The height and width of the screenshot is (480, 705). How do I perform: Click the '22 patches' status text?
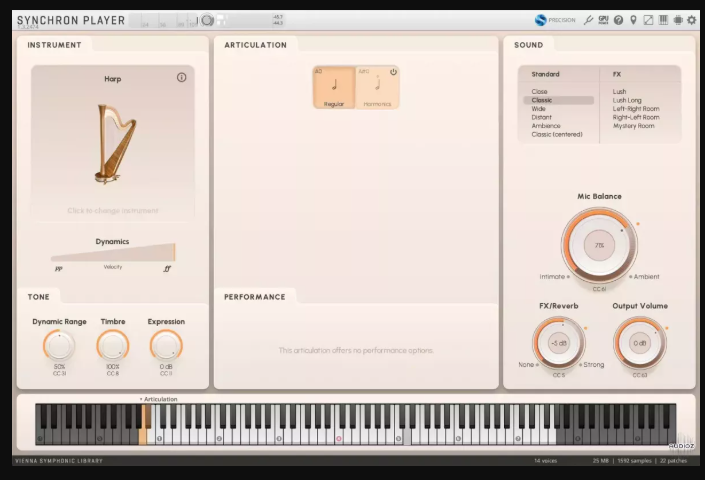pyautogui.click(x=673, y=461)
